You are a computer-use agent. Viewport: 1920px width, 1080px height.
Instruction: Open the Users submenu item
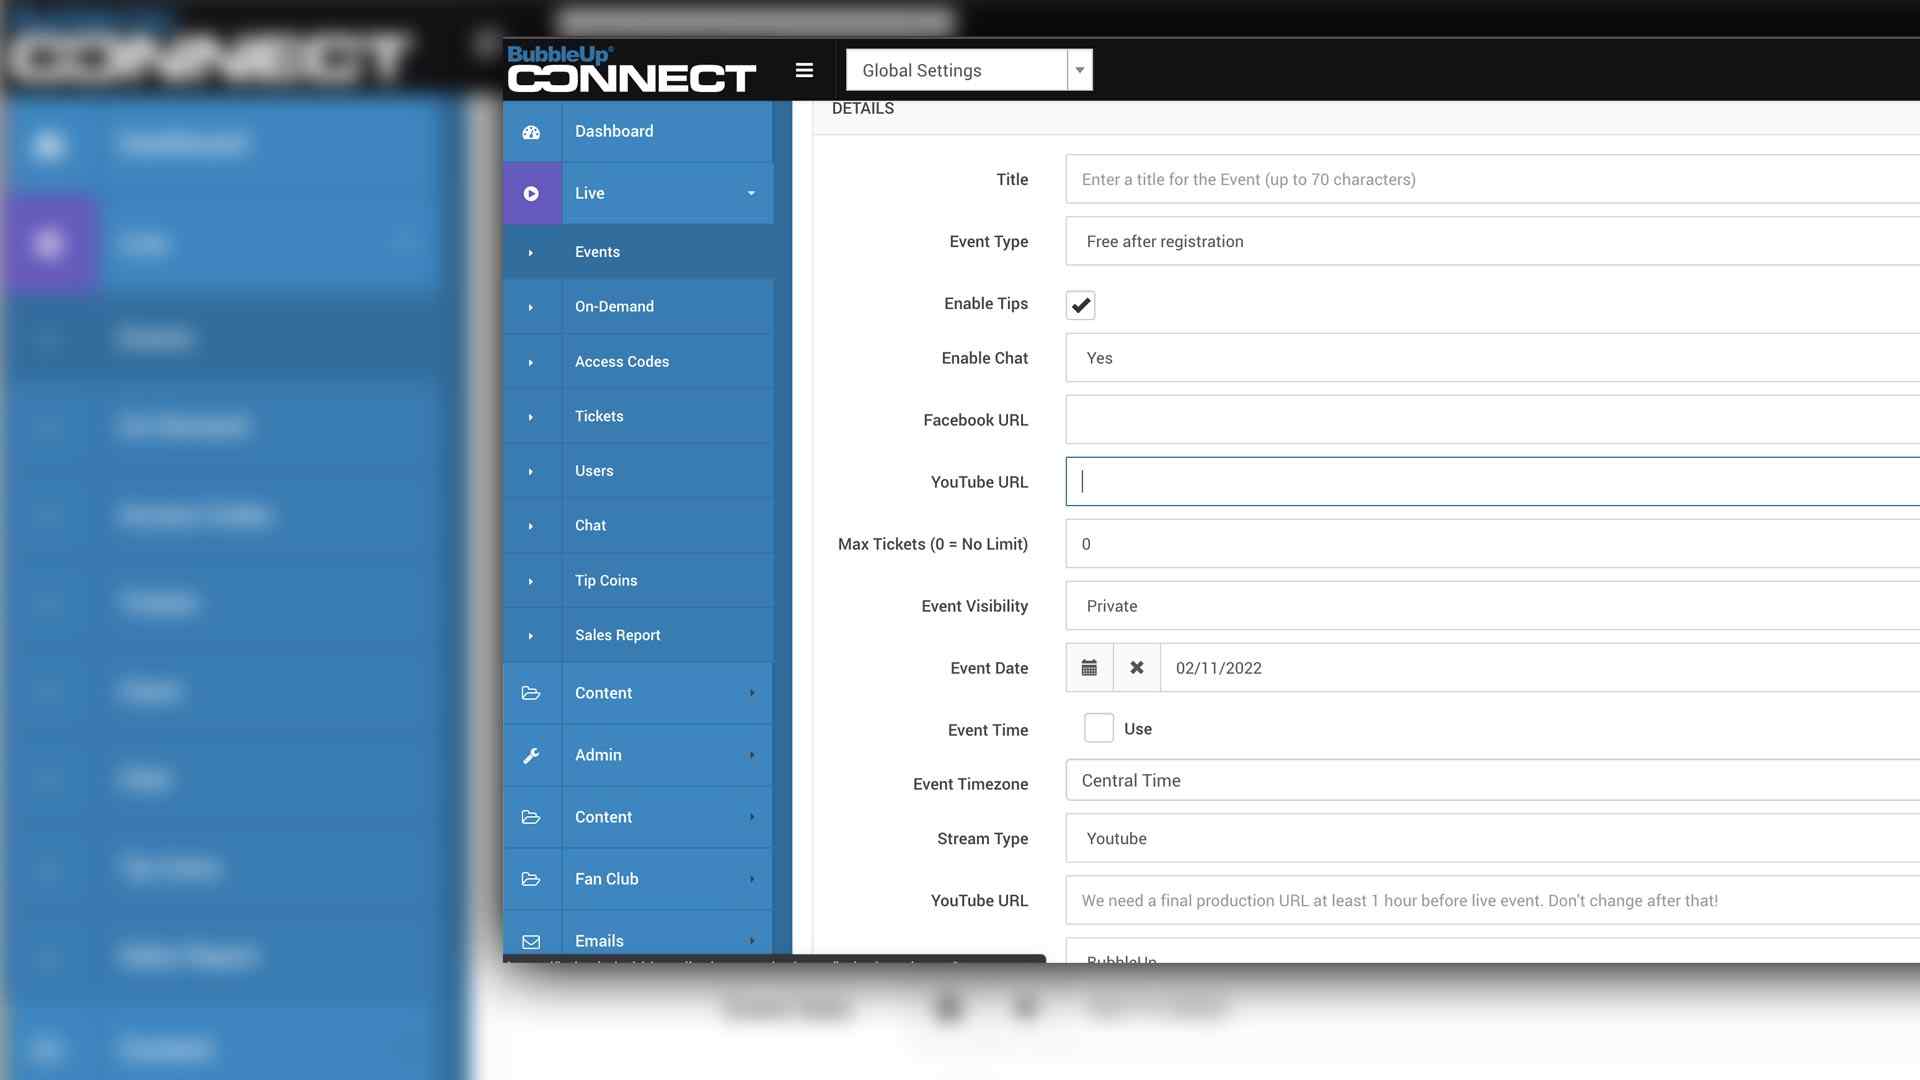(x=638, y=471)
